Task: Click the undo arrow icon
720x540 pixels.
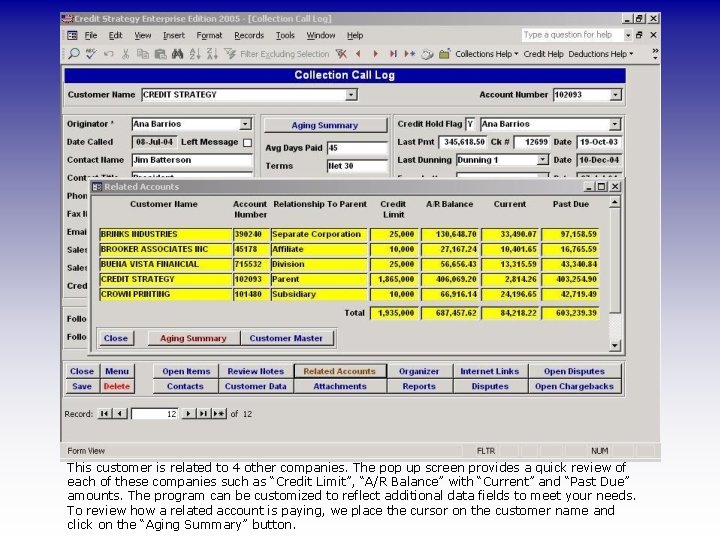Action: tap(108, 54)
